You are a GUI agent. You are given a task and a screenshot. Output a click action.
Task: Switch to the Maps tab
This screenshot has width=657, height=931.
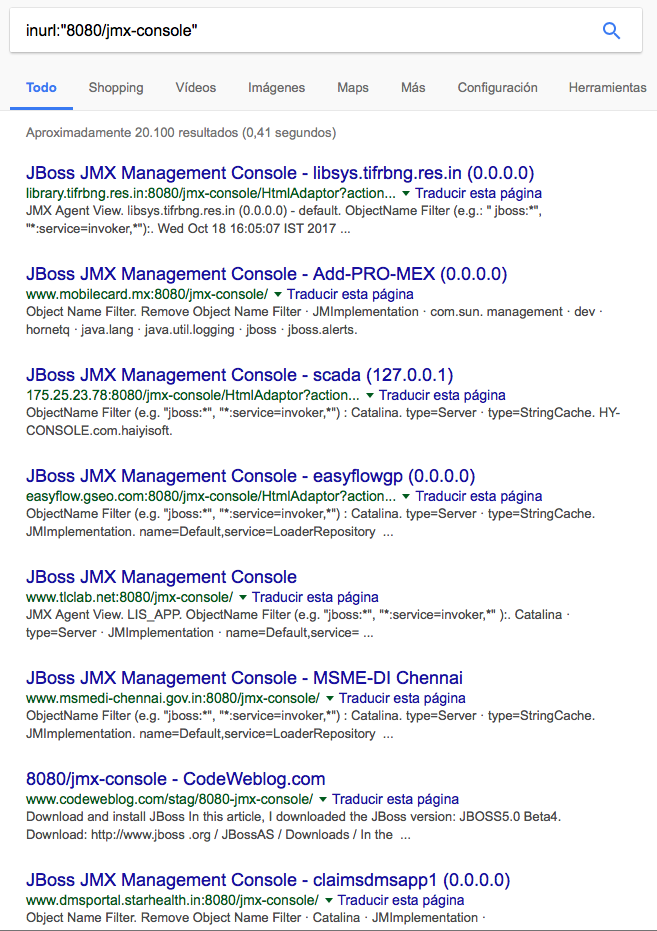tap(353, 88)
